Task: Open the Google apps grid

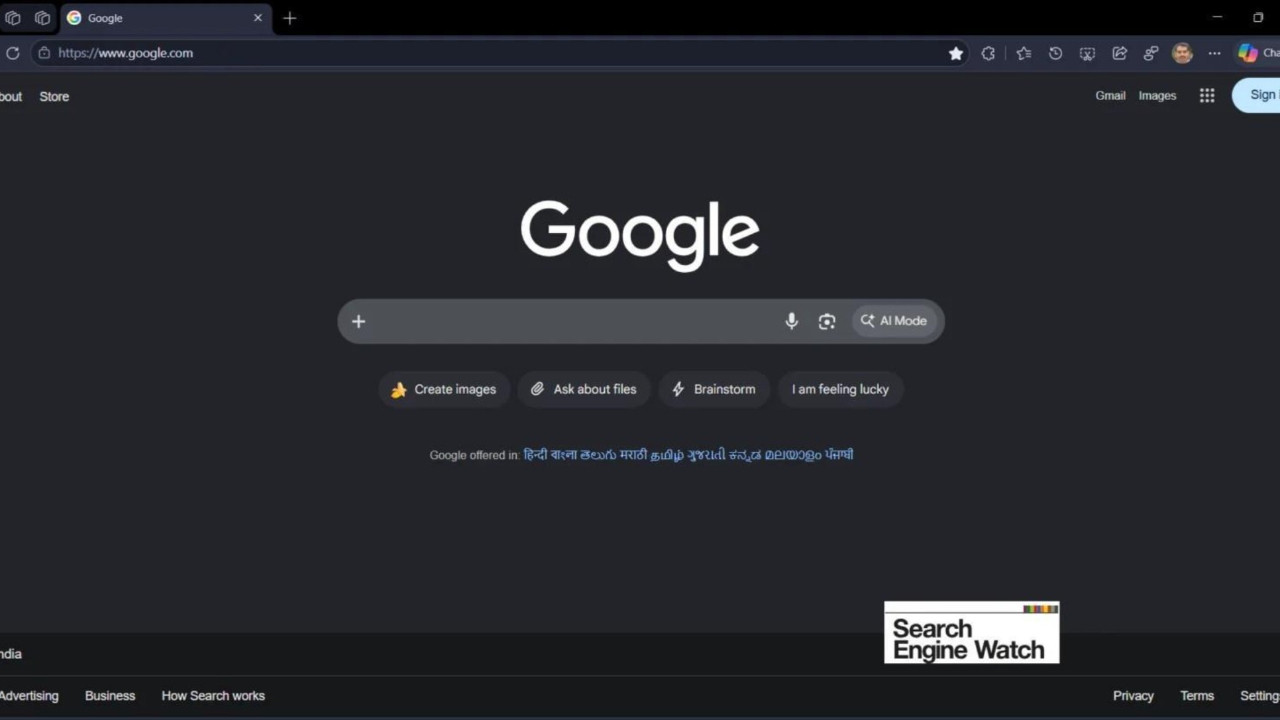Action: (x=1207, y=96)
